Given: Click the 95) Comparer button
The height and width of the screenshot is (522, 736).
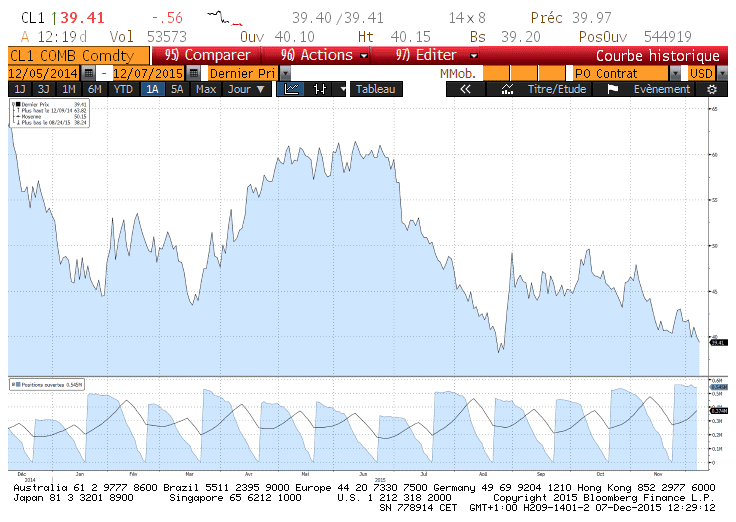Looking at the screenshot, I should click(207, 55).
